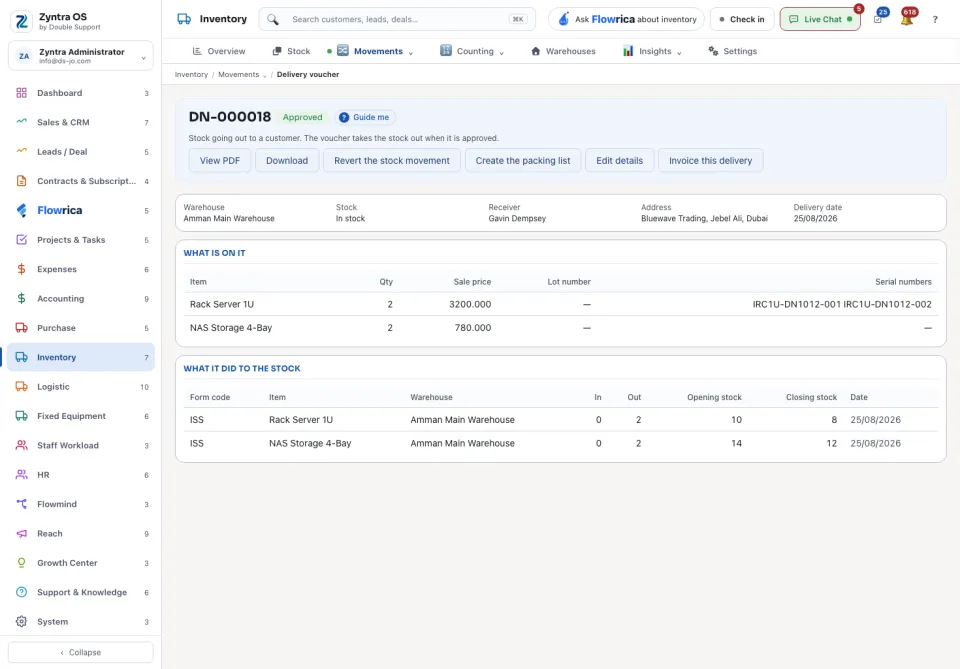Open the Accounting sidebar icon
Viewport: 960px width, 669px height.
tap(21, 299)
